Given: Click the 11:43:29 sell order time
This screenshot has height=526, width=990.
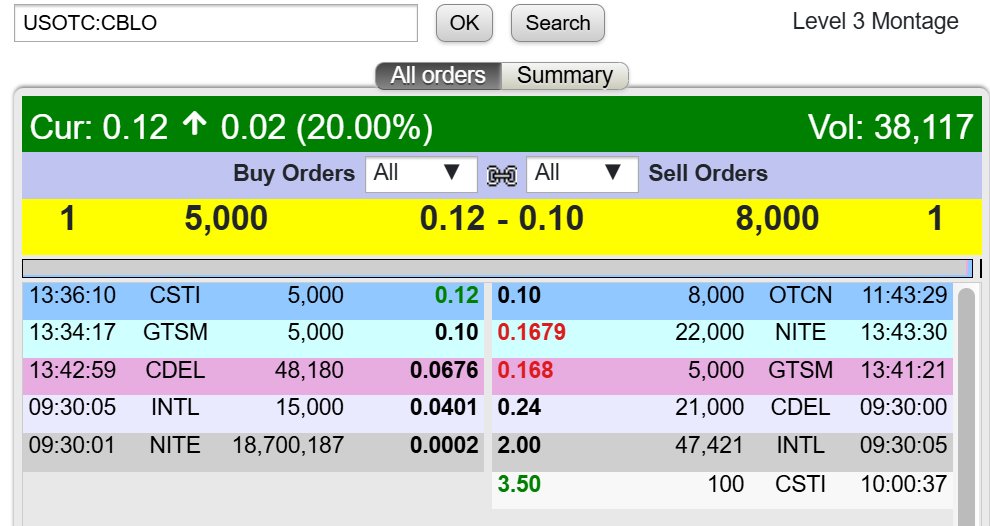Looking at the screenshot, I should 904,295.
